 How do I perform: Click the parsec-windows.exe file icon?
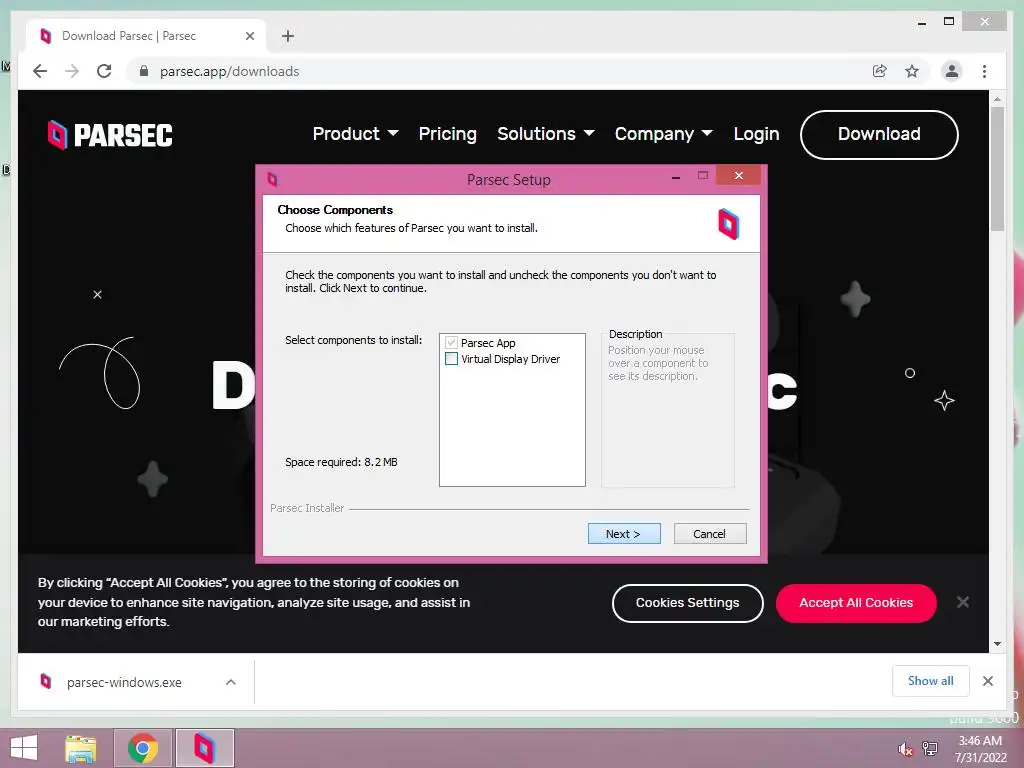click(x=46, y=681)
